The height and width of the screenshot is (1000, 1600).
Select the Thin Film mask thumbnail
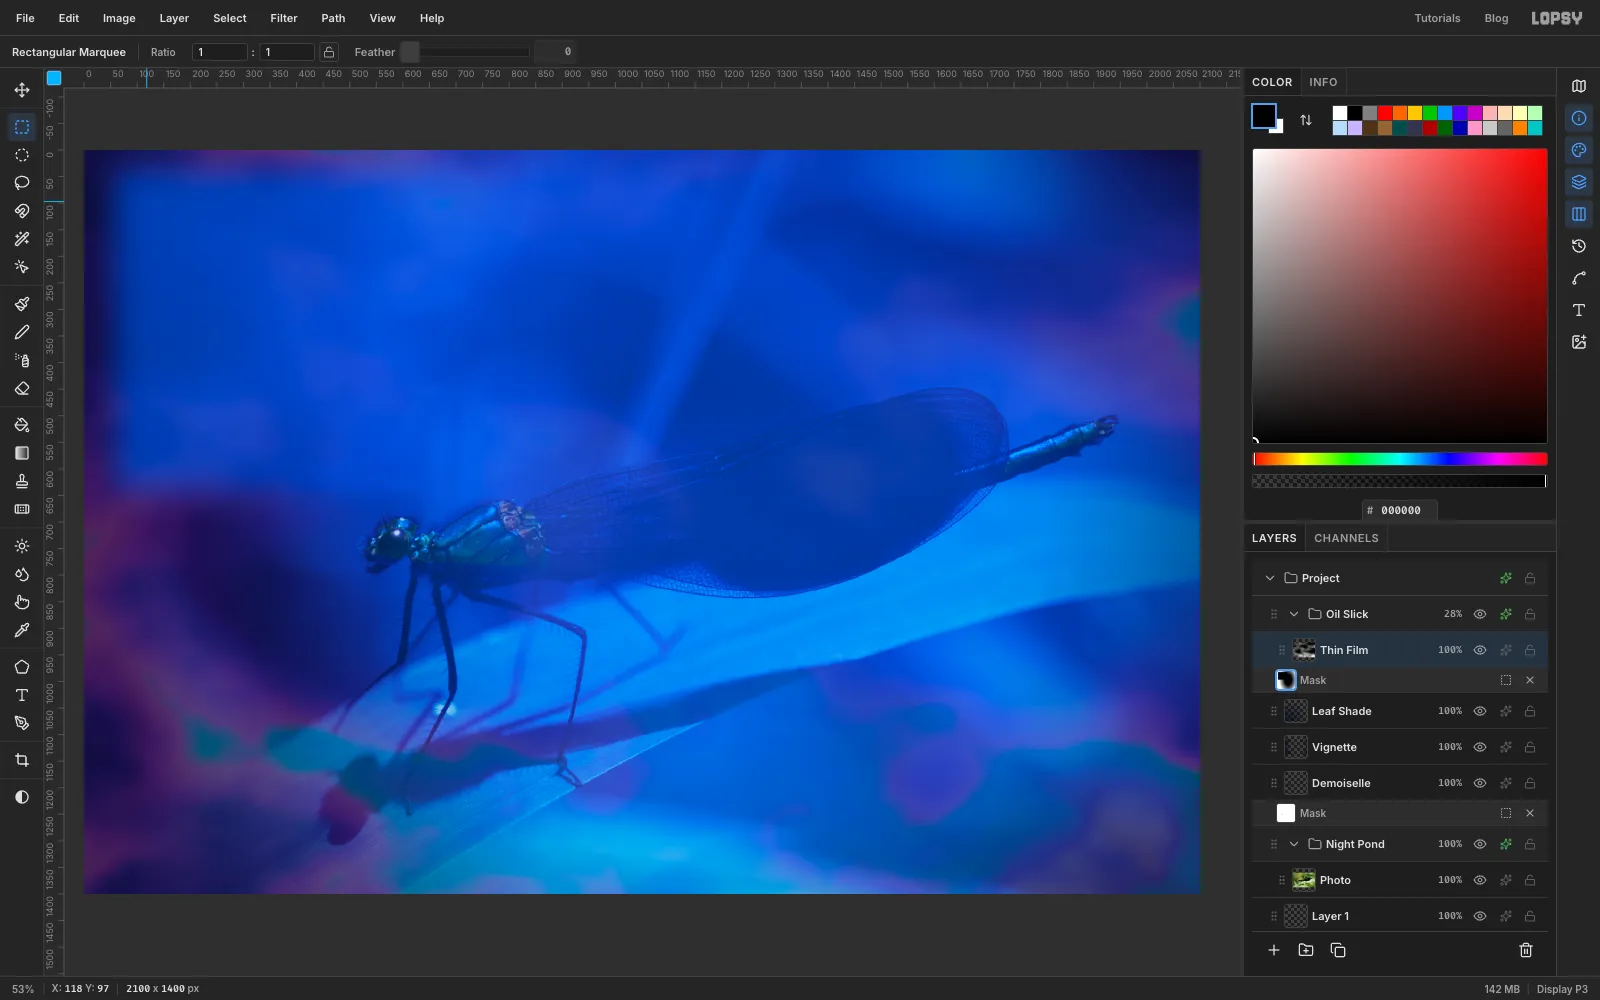(1286, 680)
